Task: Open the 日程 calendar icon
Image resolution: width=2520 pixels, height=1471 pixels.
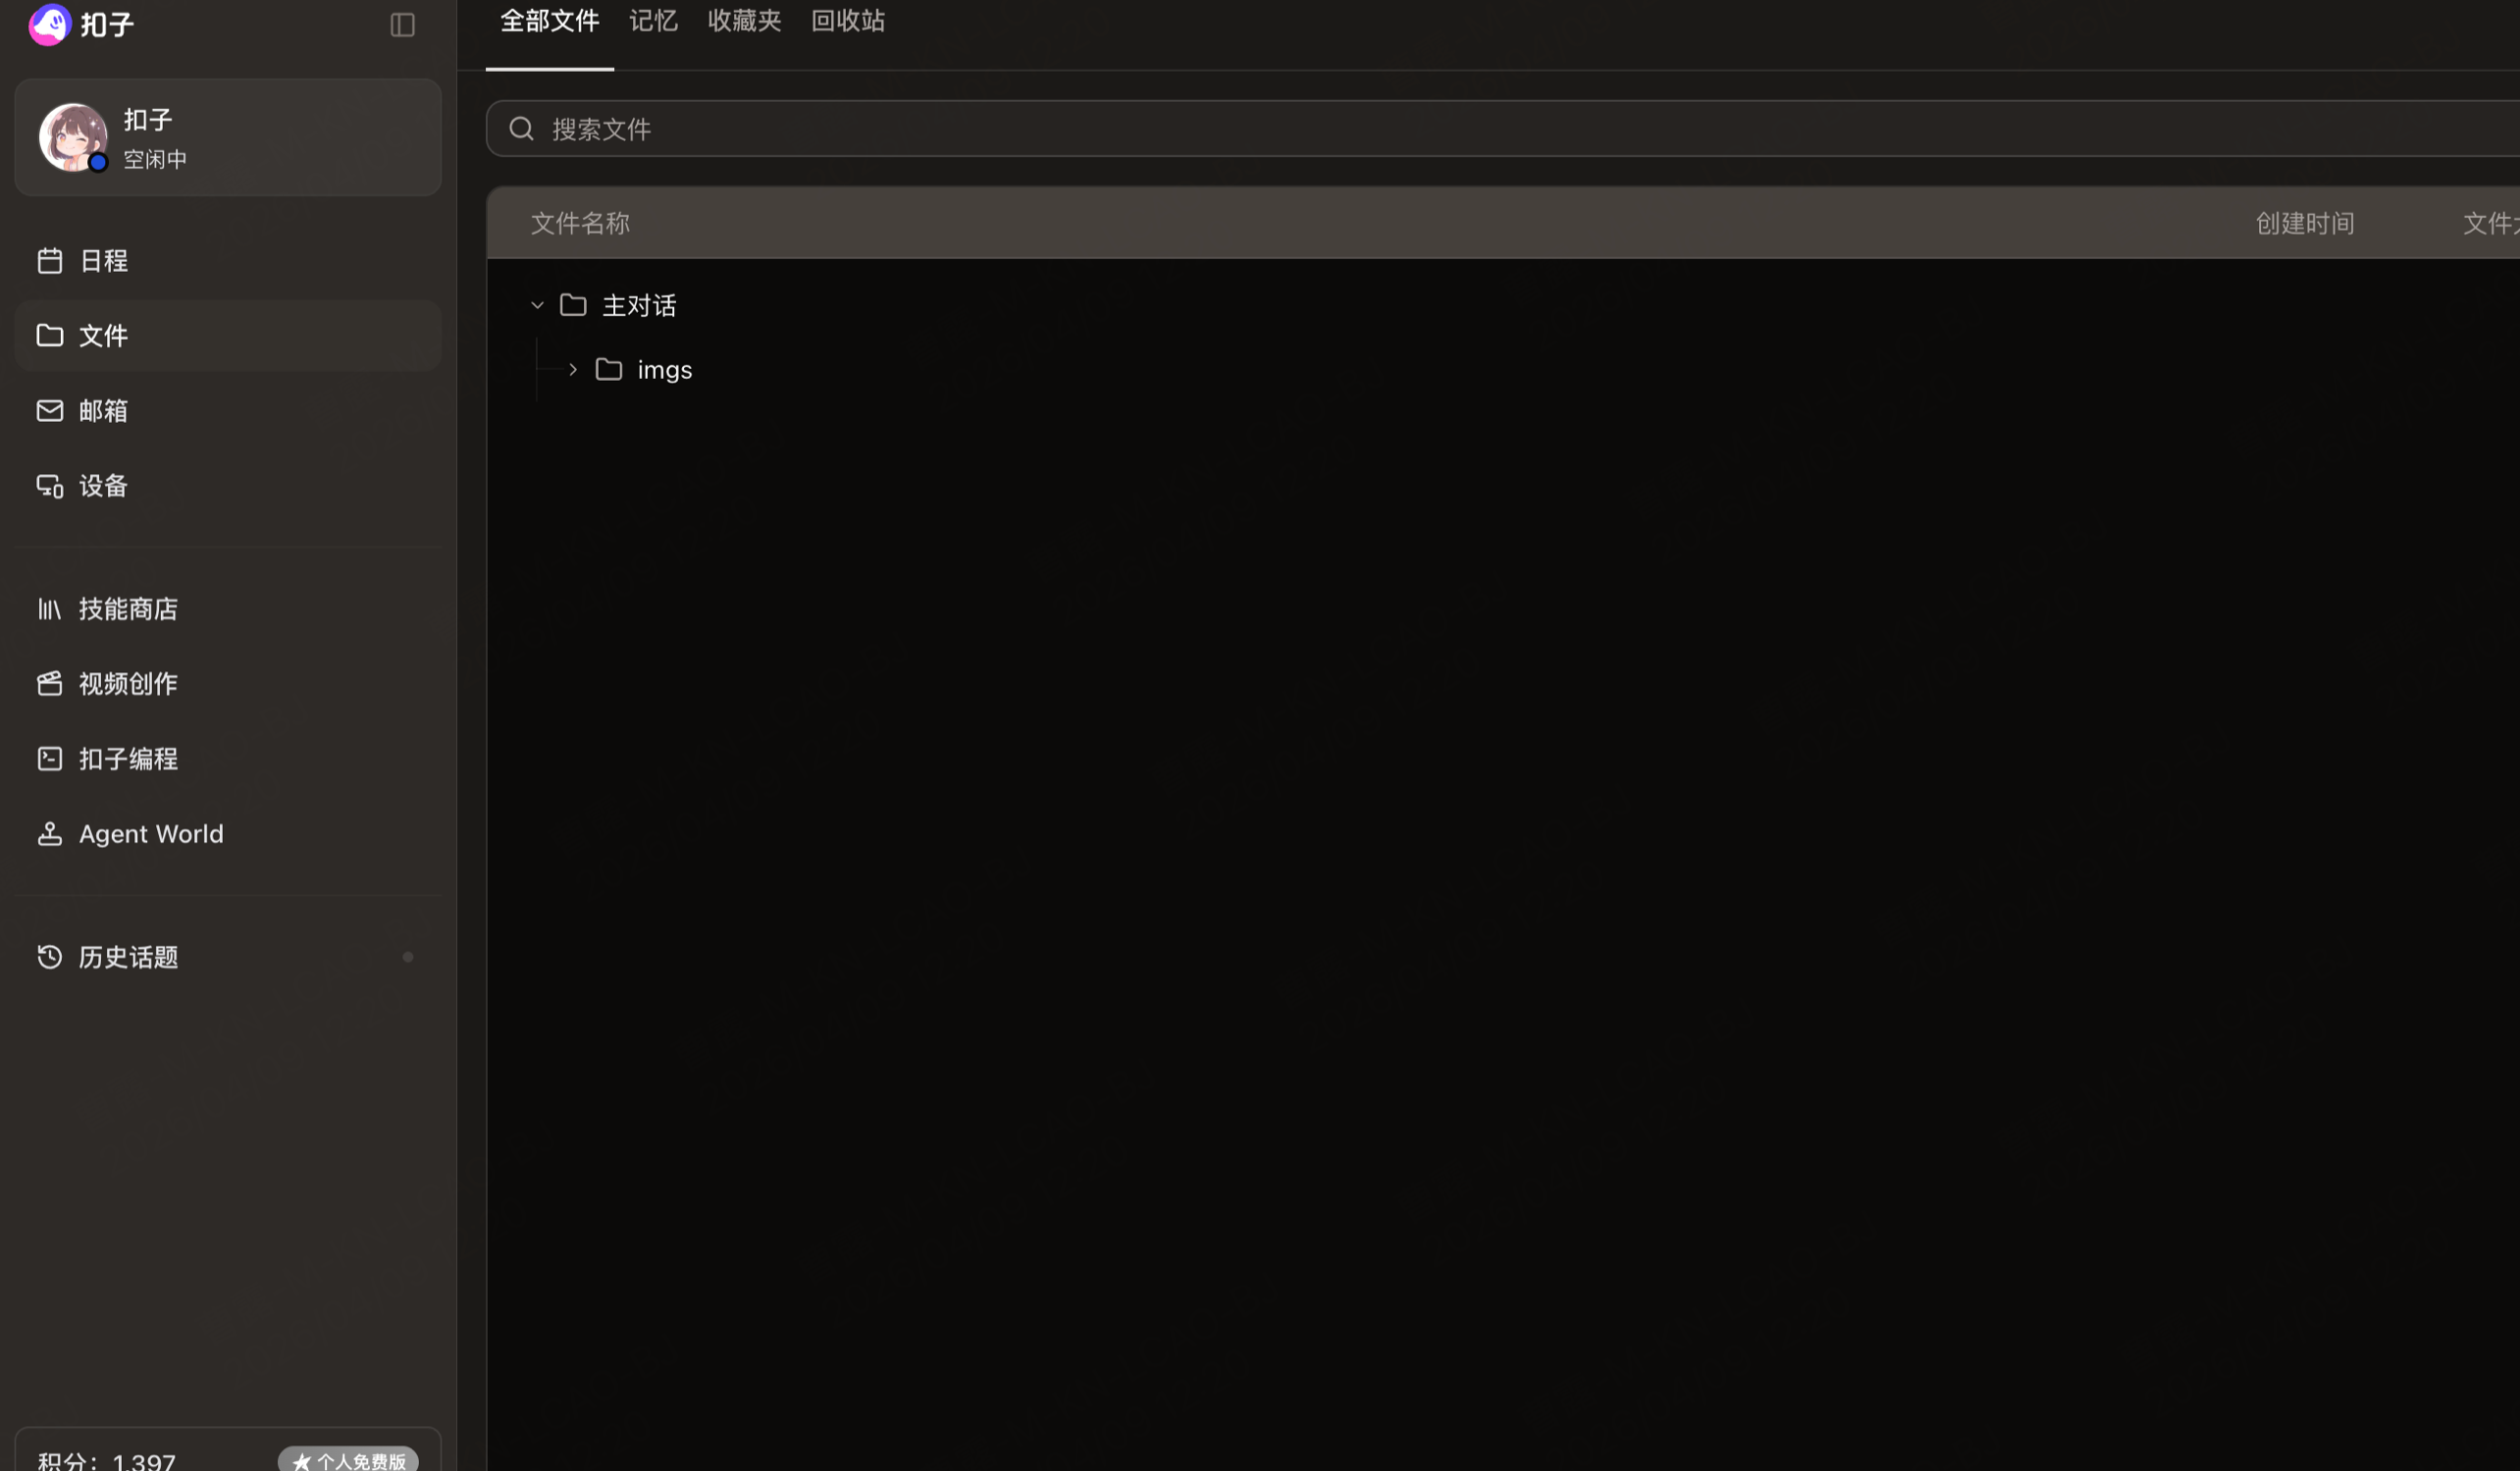Action: click(x=50, y=261)
